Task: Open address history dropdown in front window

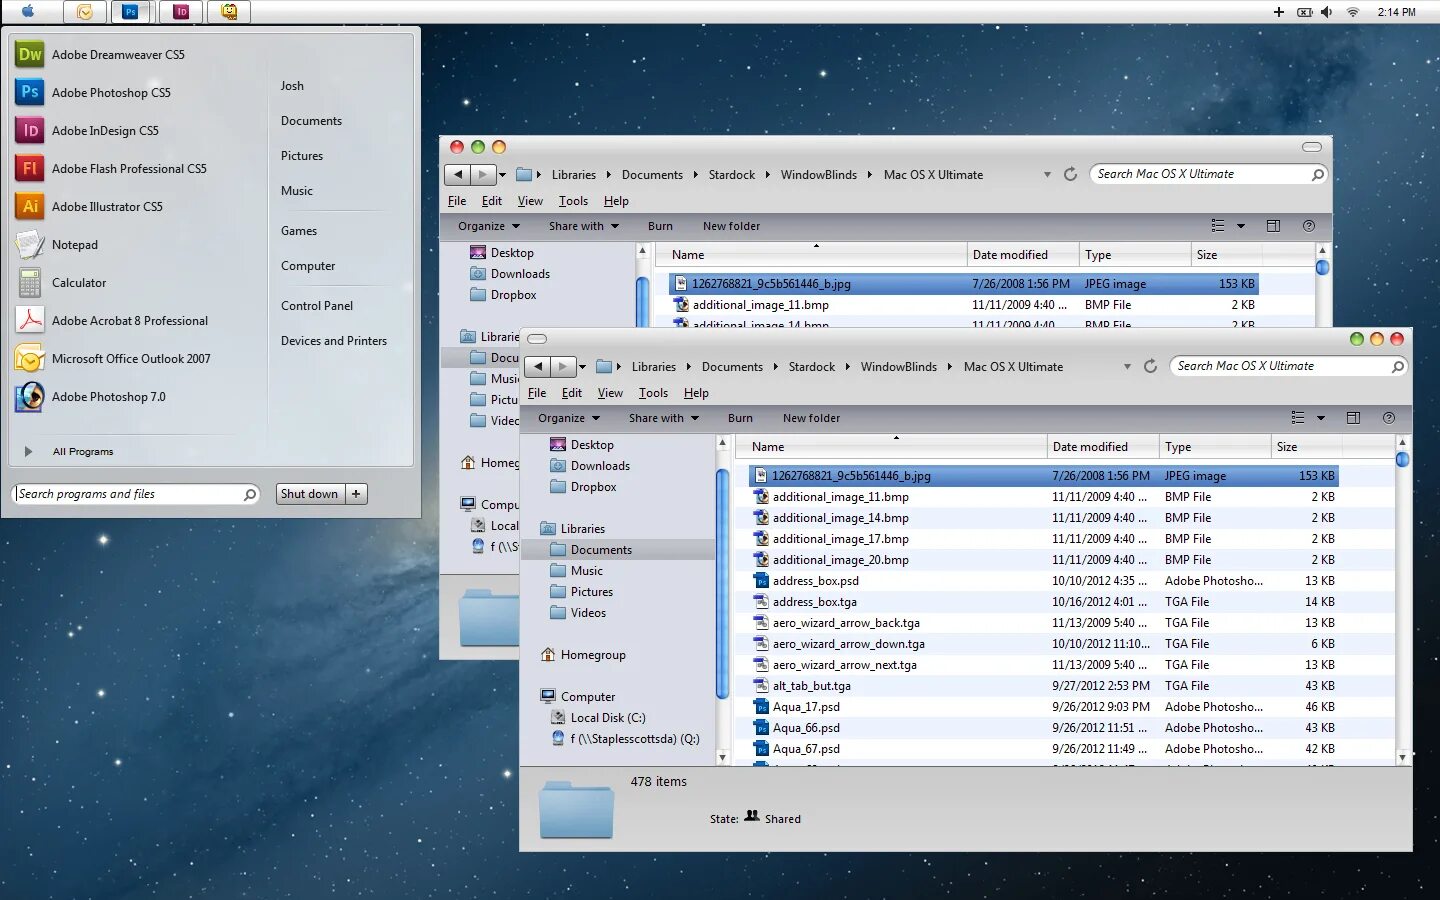Action: click(1127, 367)
